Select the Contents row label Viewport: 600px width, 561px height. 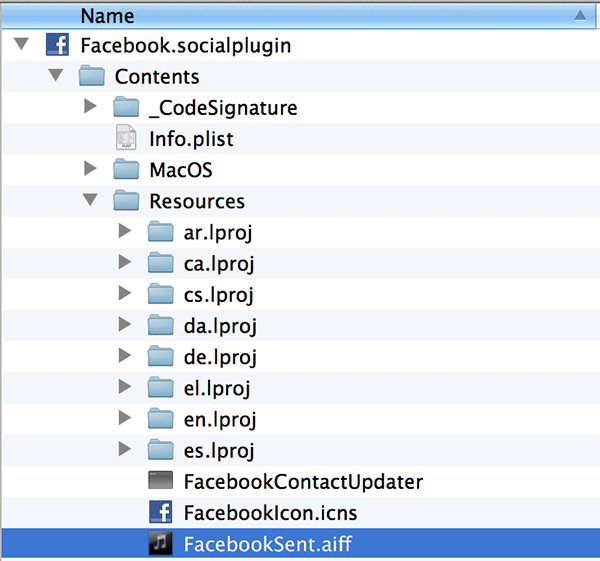pos(157,77)
